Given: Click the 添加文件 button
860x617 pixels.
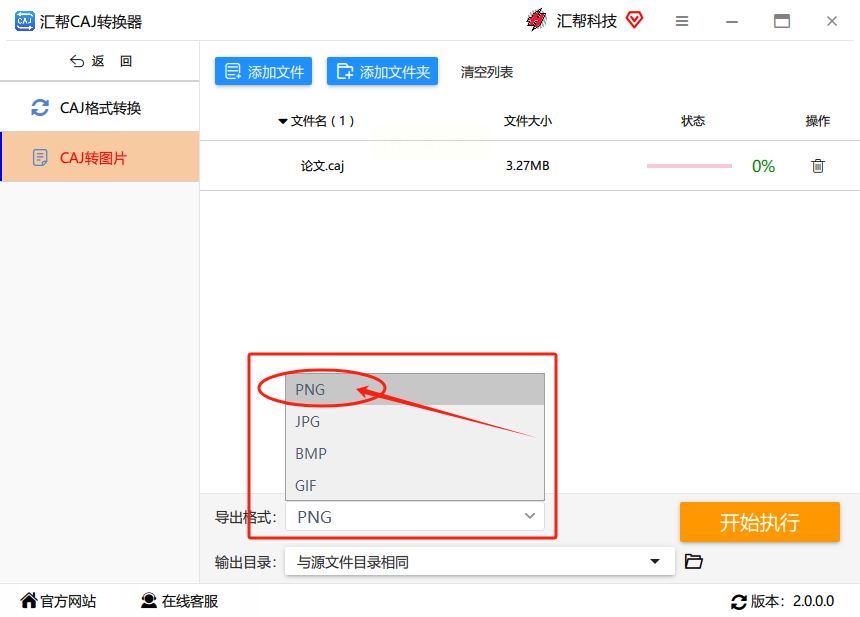Looking at the screenshot, I should tap(263, 71).
